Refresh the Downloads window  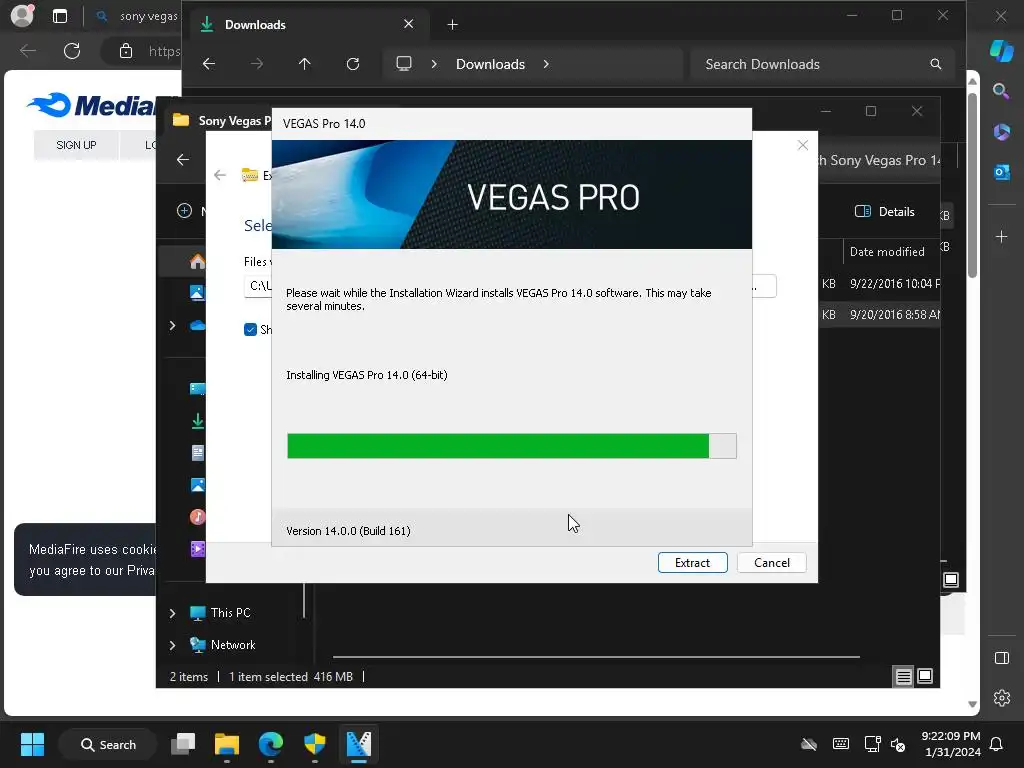353,64
